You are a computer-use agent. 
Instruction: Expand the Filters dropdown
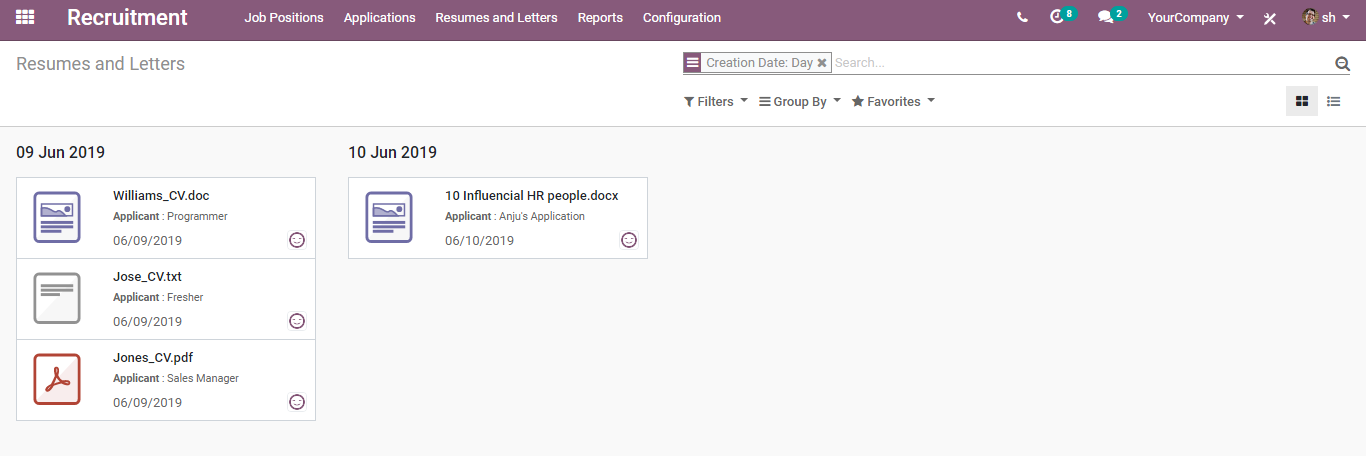[716, 102]
